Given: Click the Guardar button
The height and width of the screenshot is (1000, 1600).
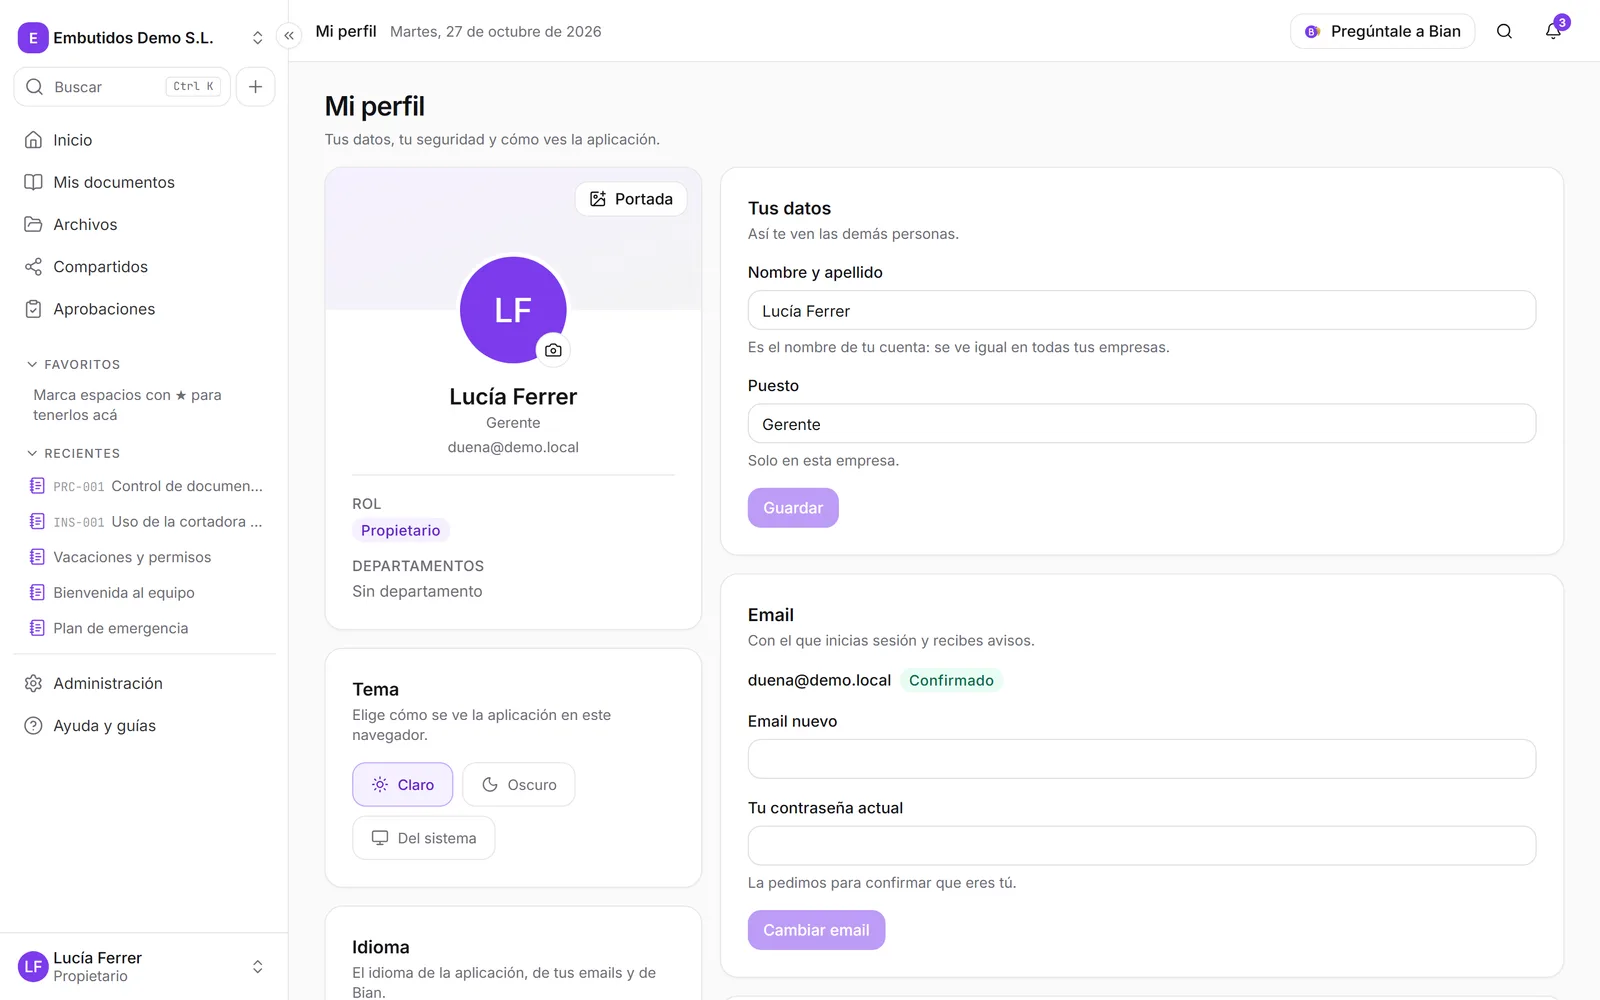Looking at the screenshot, I should coord(793,508).
